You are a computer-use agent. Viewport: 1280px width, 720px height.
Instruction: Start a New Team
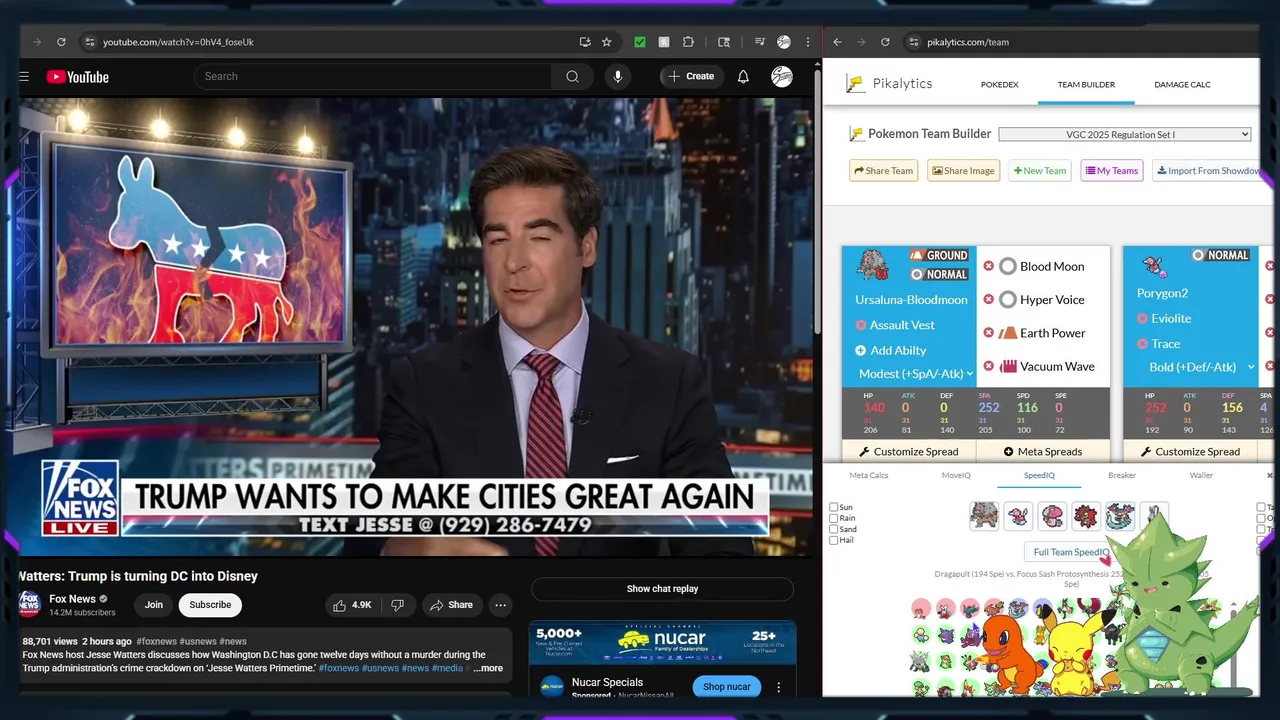[x=1040, y=171]
